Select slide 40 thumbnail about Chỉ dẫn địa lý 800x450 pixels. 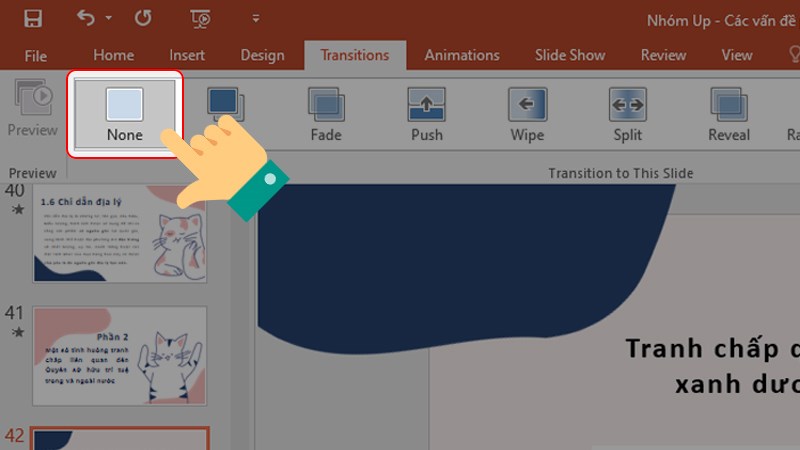coord(119,235)
